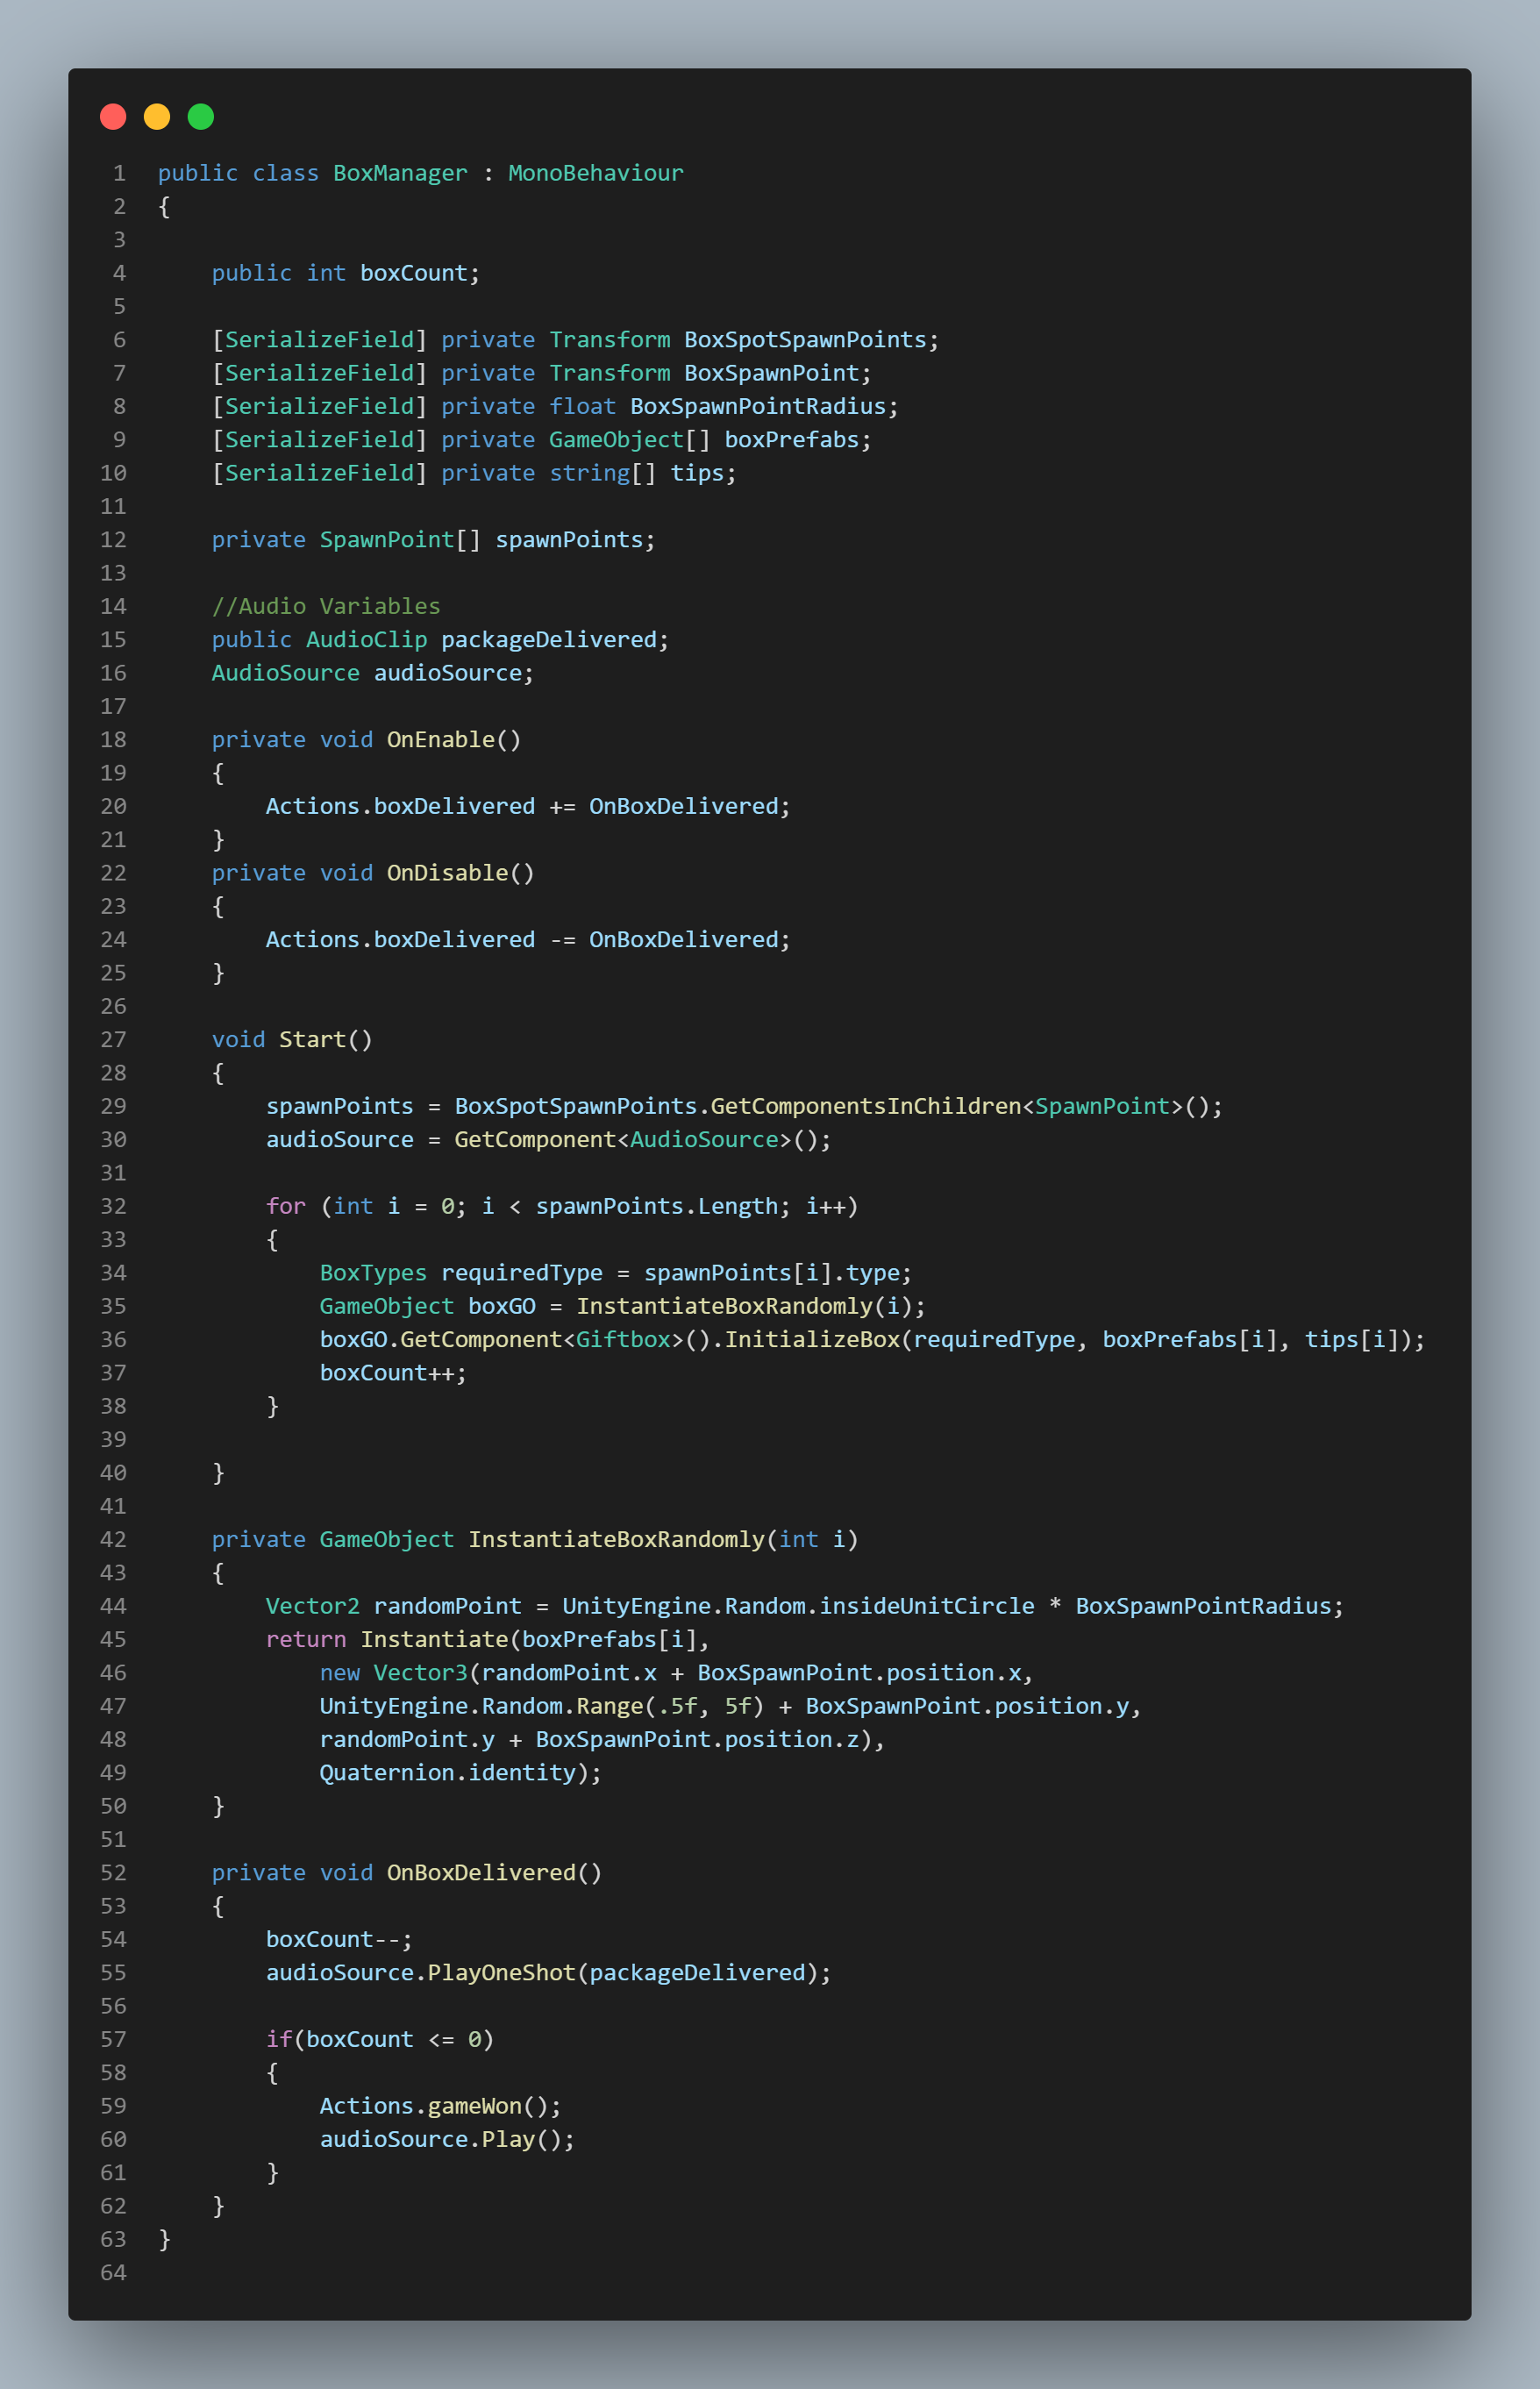Click line number 13 in the gutter
Viewport: 1540px width, 2389px height.
[x=113, y=573]
